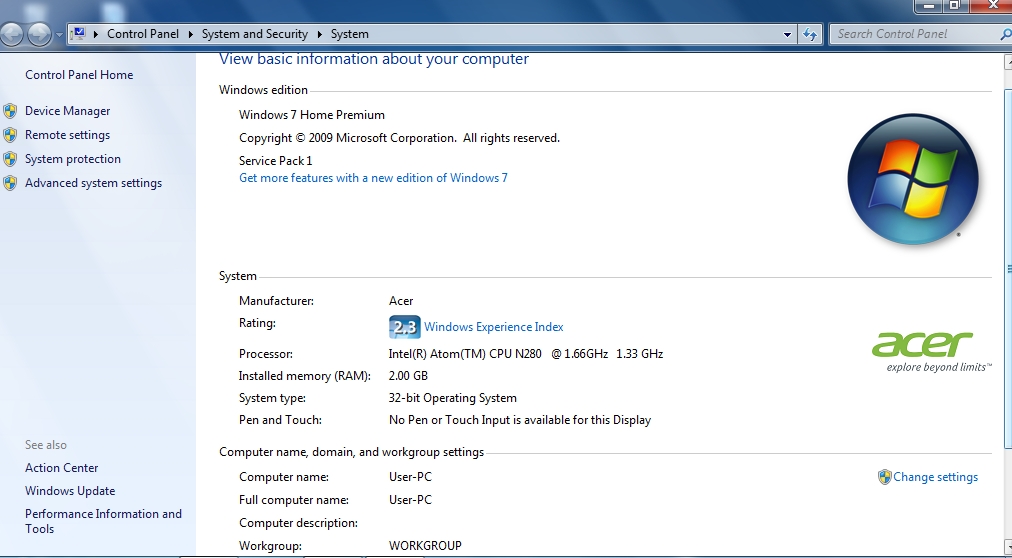Image resolution: width=1012 pixels, height=558 pixels.
Task: Open the Windows Experience Index link
Action: point(493,327)
